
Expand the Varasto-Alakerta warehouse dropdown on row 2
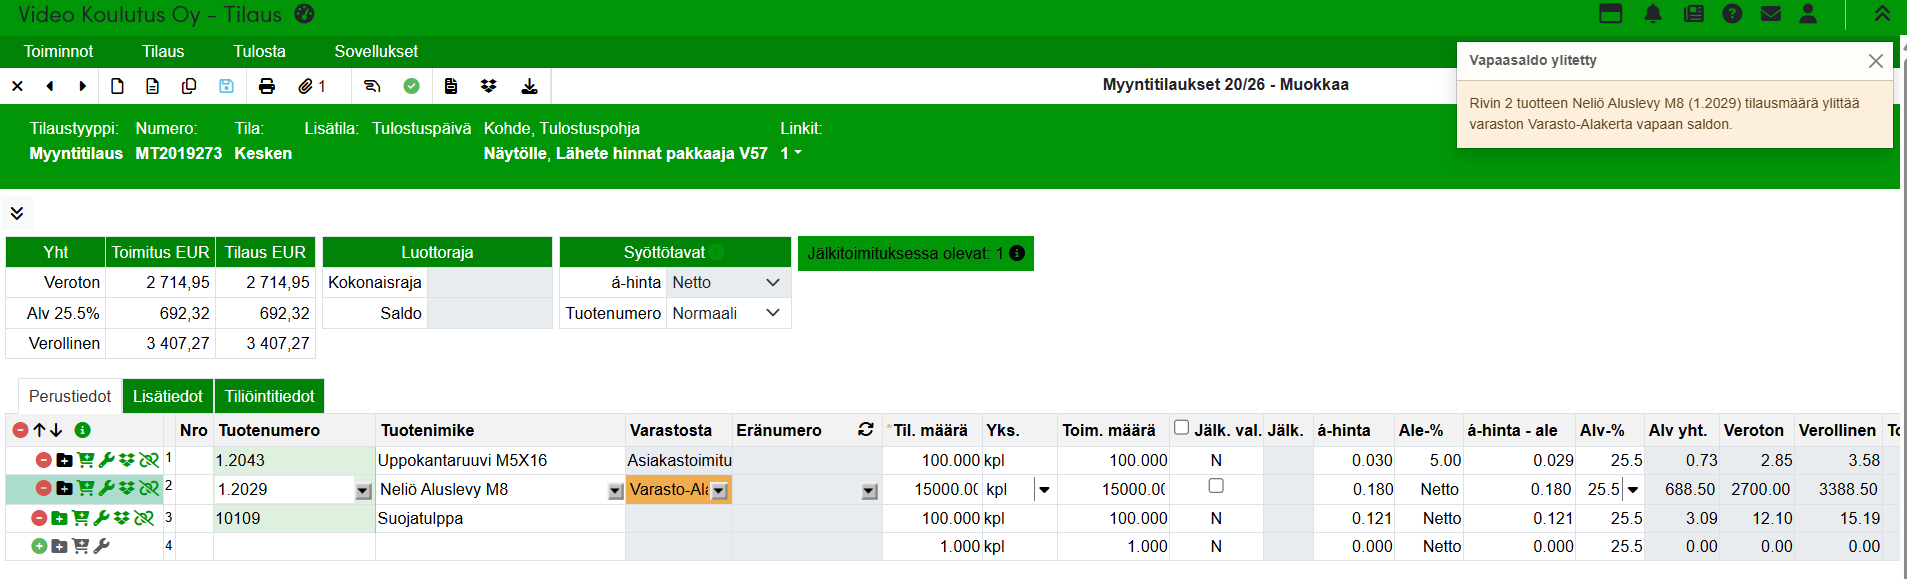click(719, 491)
